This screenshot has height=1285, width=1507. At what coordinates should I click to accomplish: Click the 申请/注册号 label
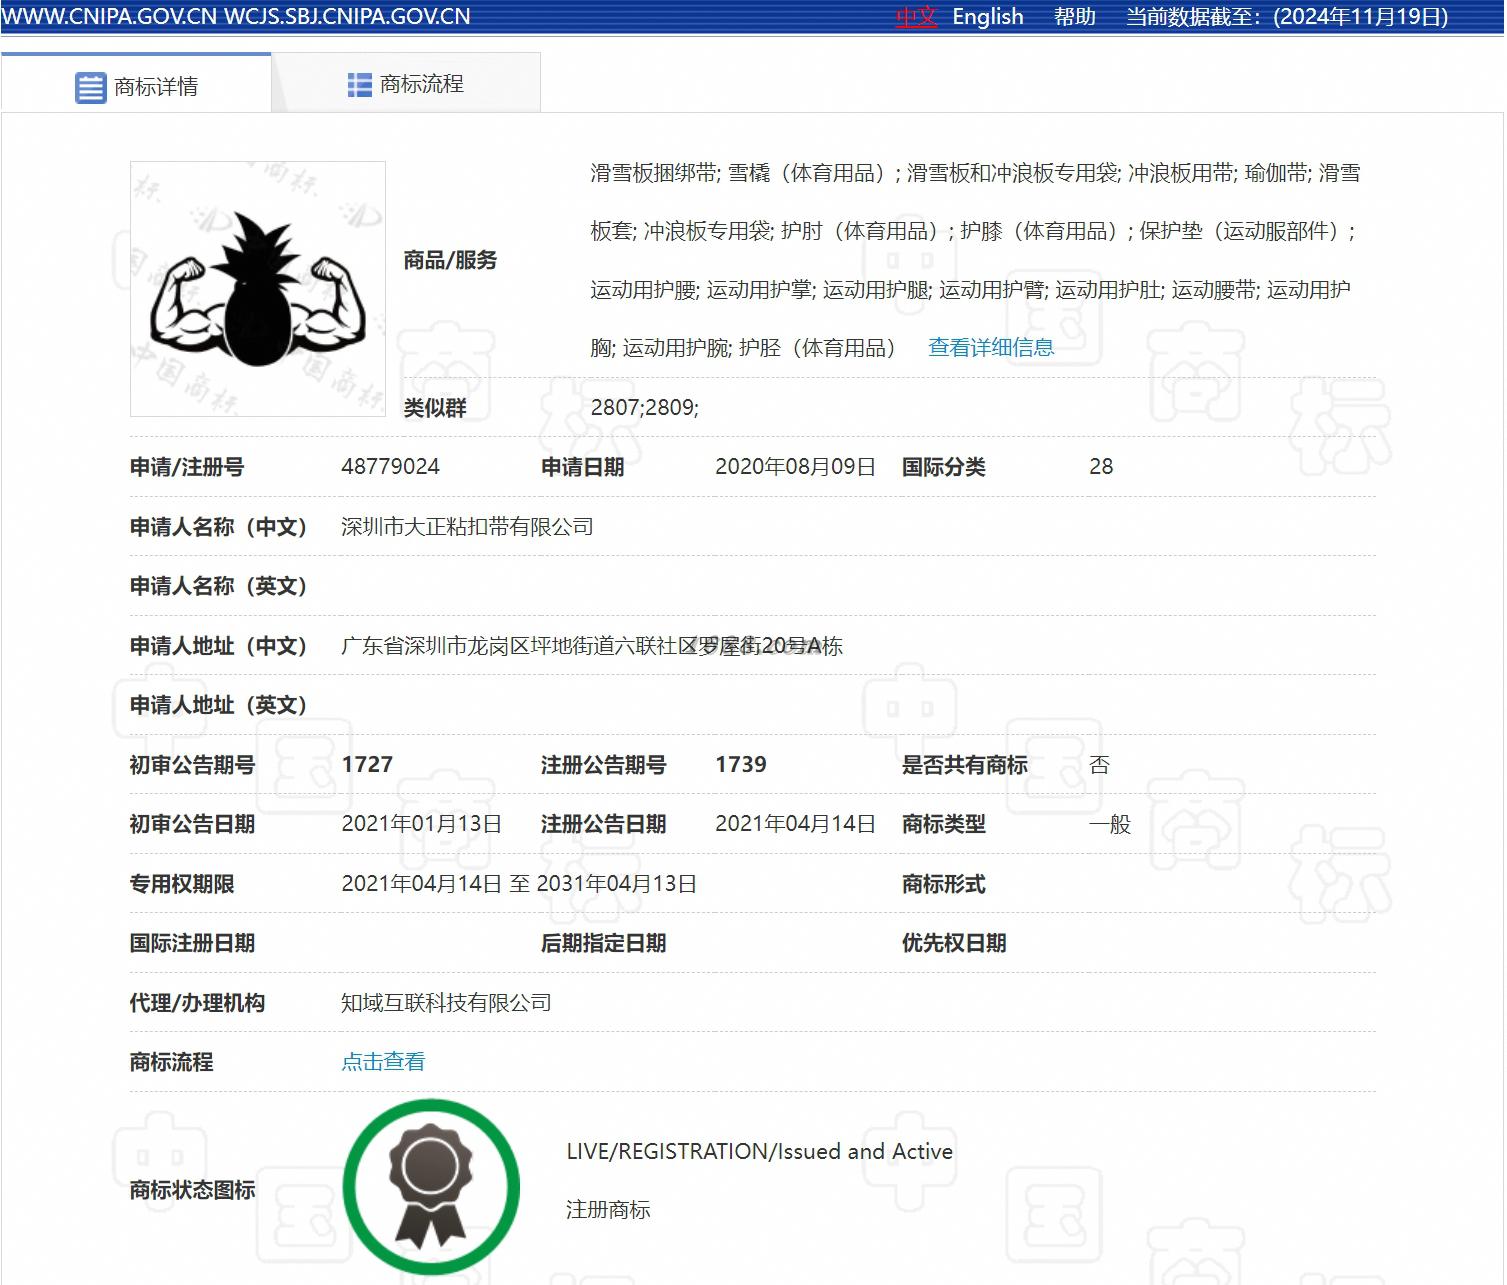coord(187,467)
